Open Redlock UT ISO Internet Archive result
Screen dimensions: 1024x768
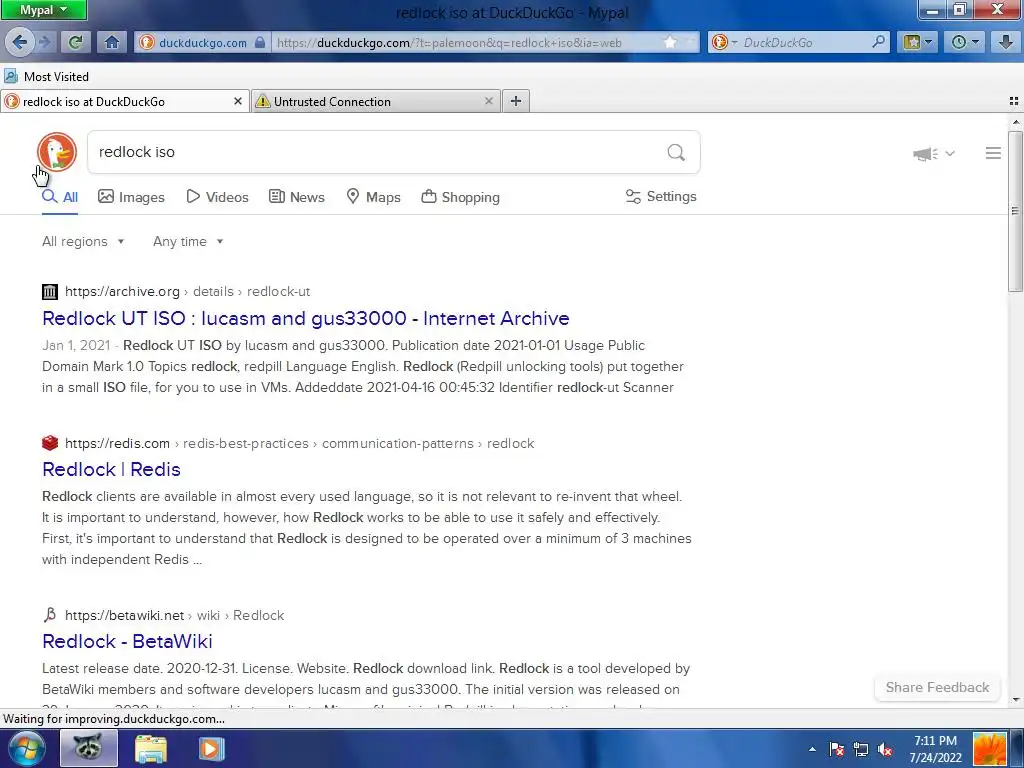click(x=306, y=318)
